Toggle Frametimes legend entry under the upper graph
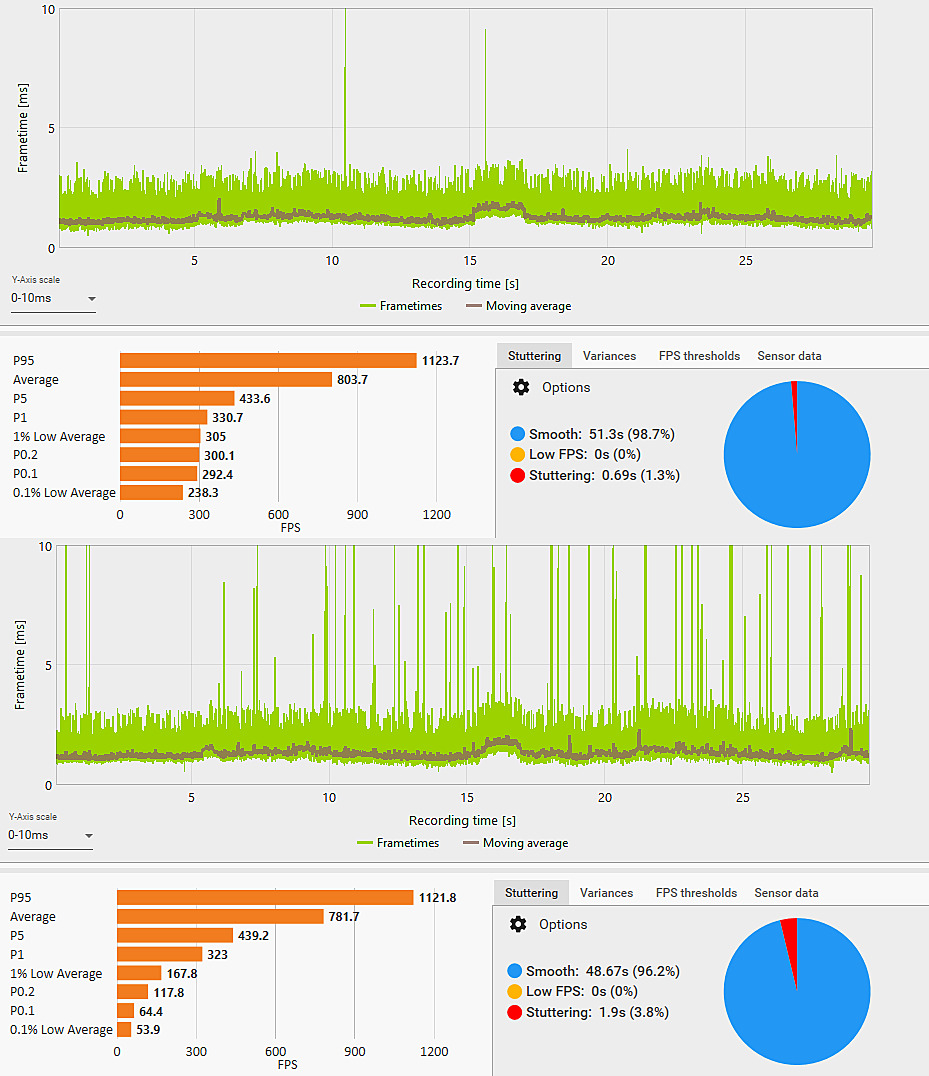 tap(401, 306)
